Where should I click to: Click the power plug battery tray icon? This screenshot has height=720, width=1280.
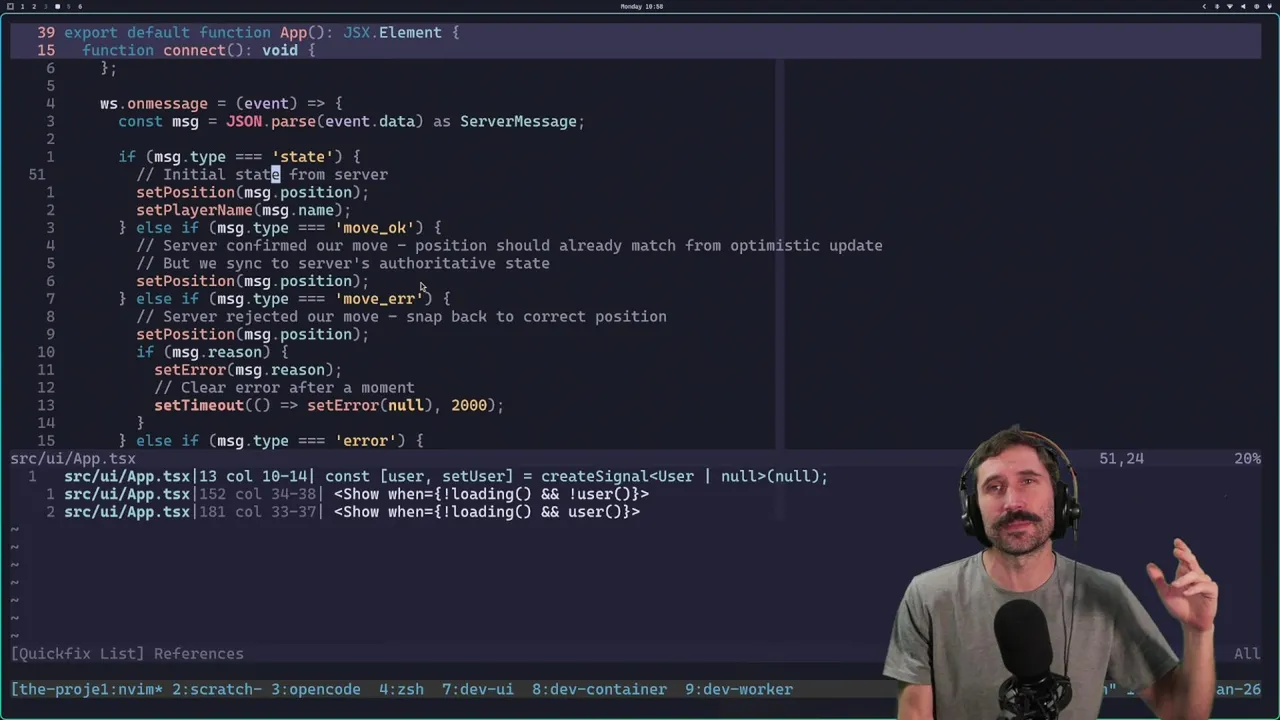[x=1269, y=6]
